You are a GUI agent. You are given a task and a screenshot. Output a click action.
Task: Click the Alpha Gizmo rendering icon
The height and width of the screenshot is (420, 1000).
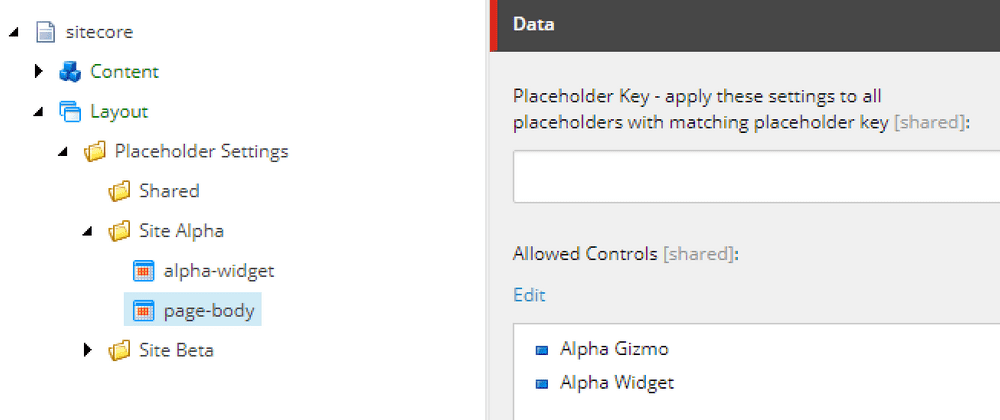542,350
